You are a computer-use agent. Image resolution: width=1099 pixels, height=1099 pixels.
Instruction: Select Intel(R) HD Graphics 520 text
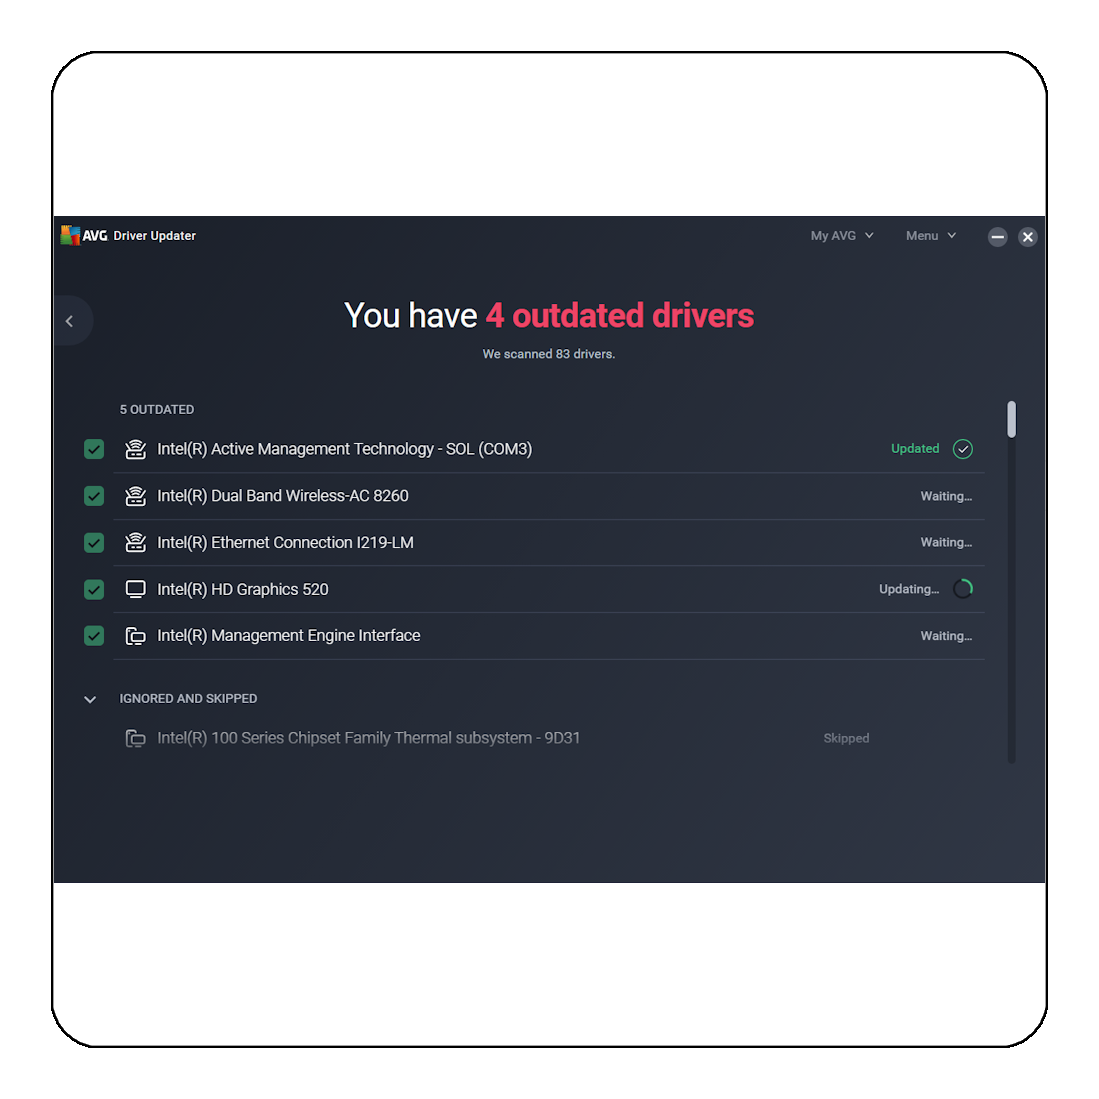243,589
